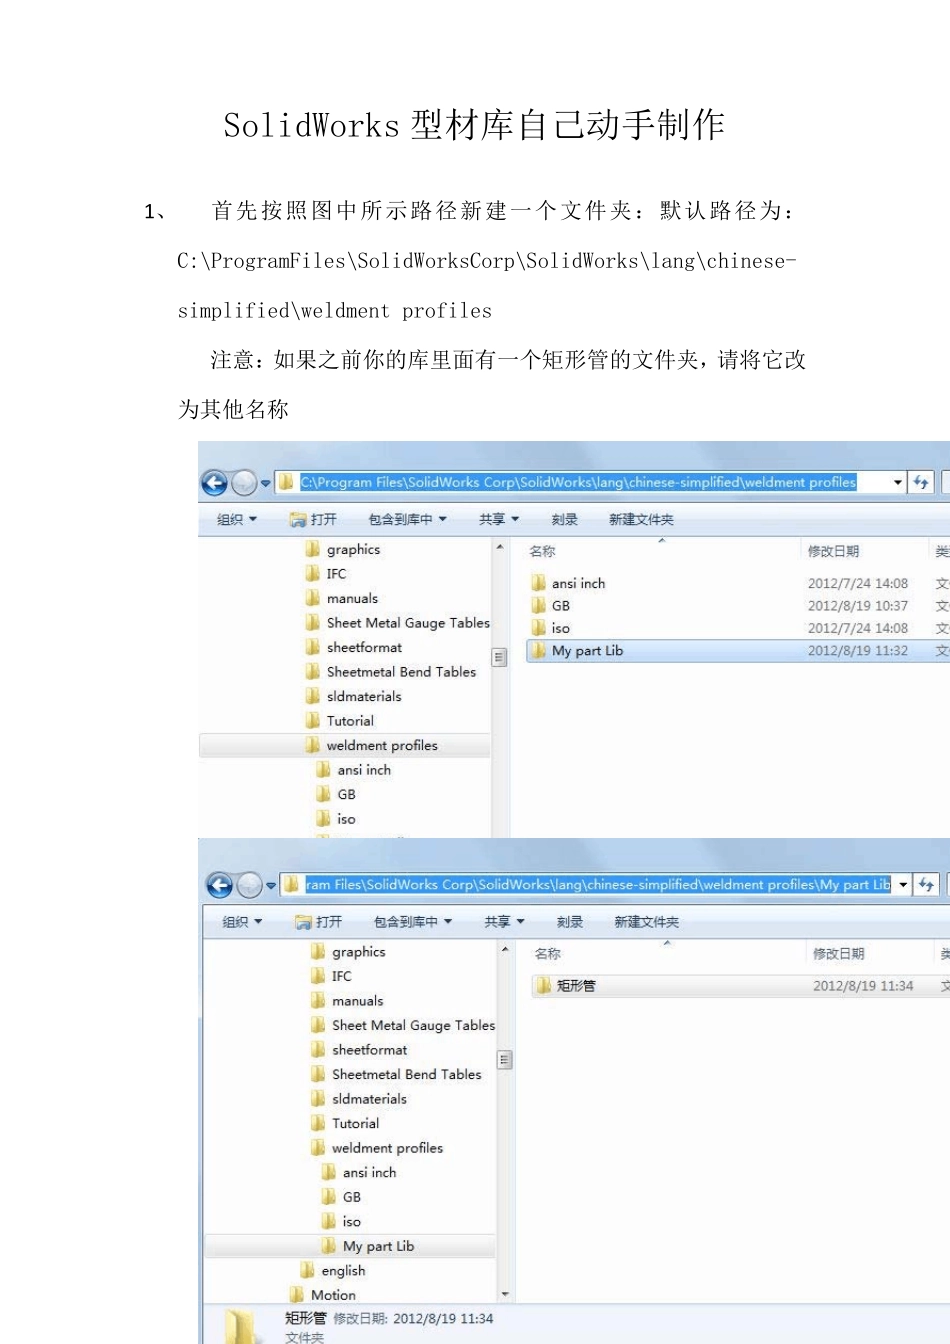Open 包含到库中 dropdown in upper window

407,520
